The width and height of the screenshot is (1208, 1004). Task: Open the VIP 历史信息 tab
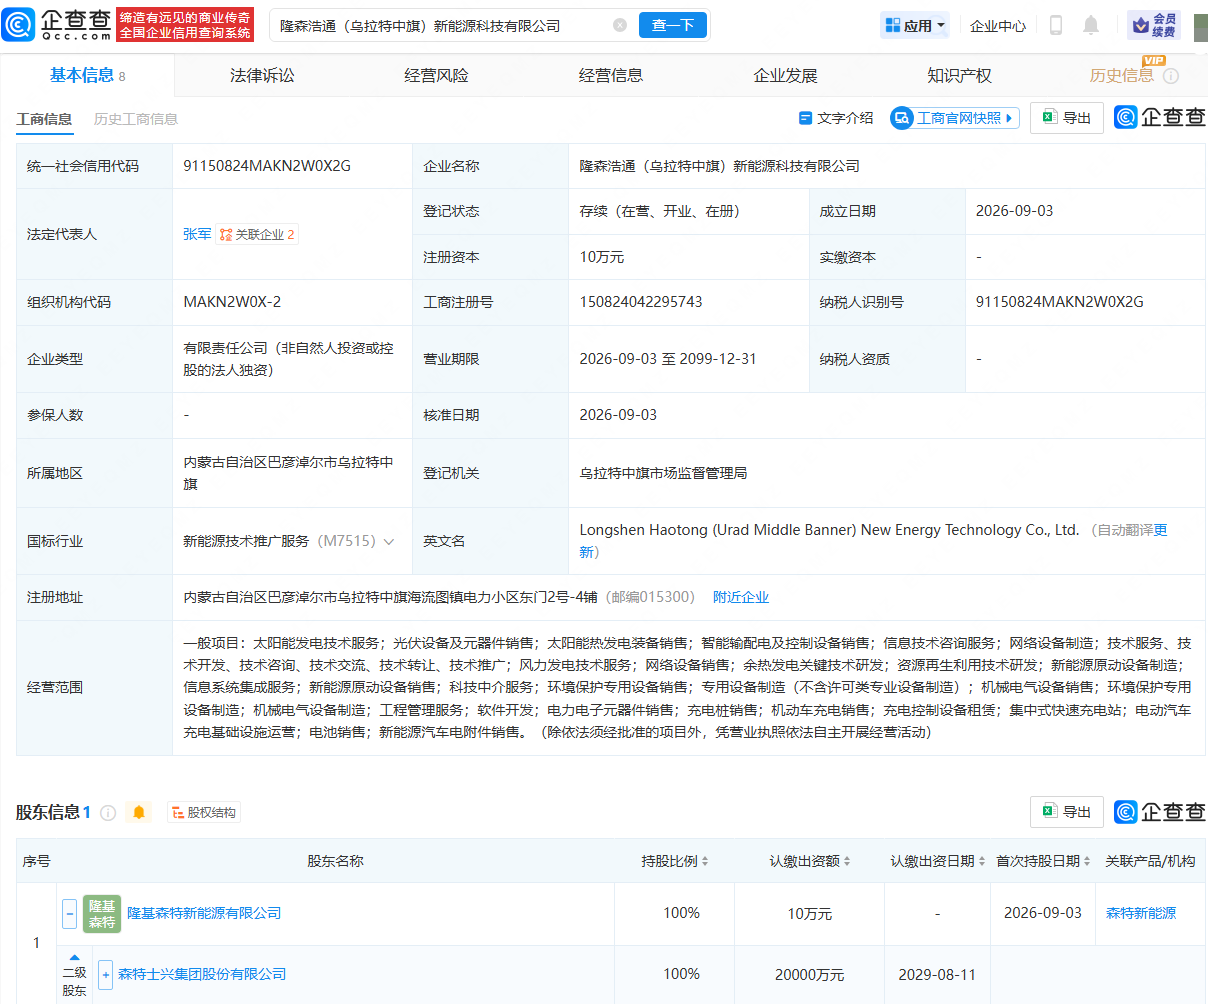coord(1122,75)
